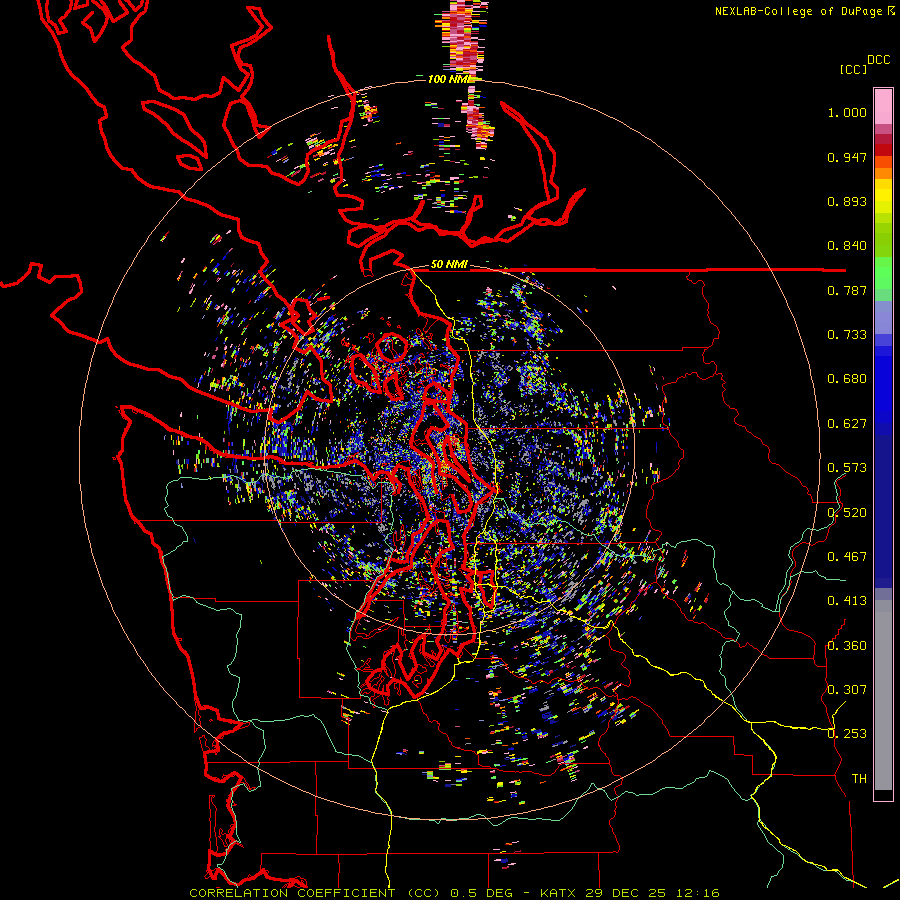Click the 0.467 scale value
Viewport: 900px width, 900px height.
click(847, 557)
